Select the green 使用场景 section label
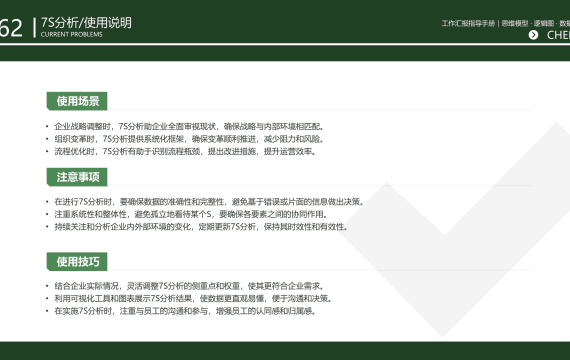The height and width of the screenshot is (360, 570). (77, 101)
